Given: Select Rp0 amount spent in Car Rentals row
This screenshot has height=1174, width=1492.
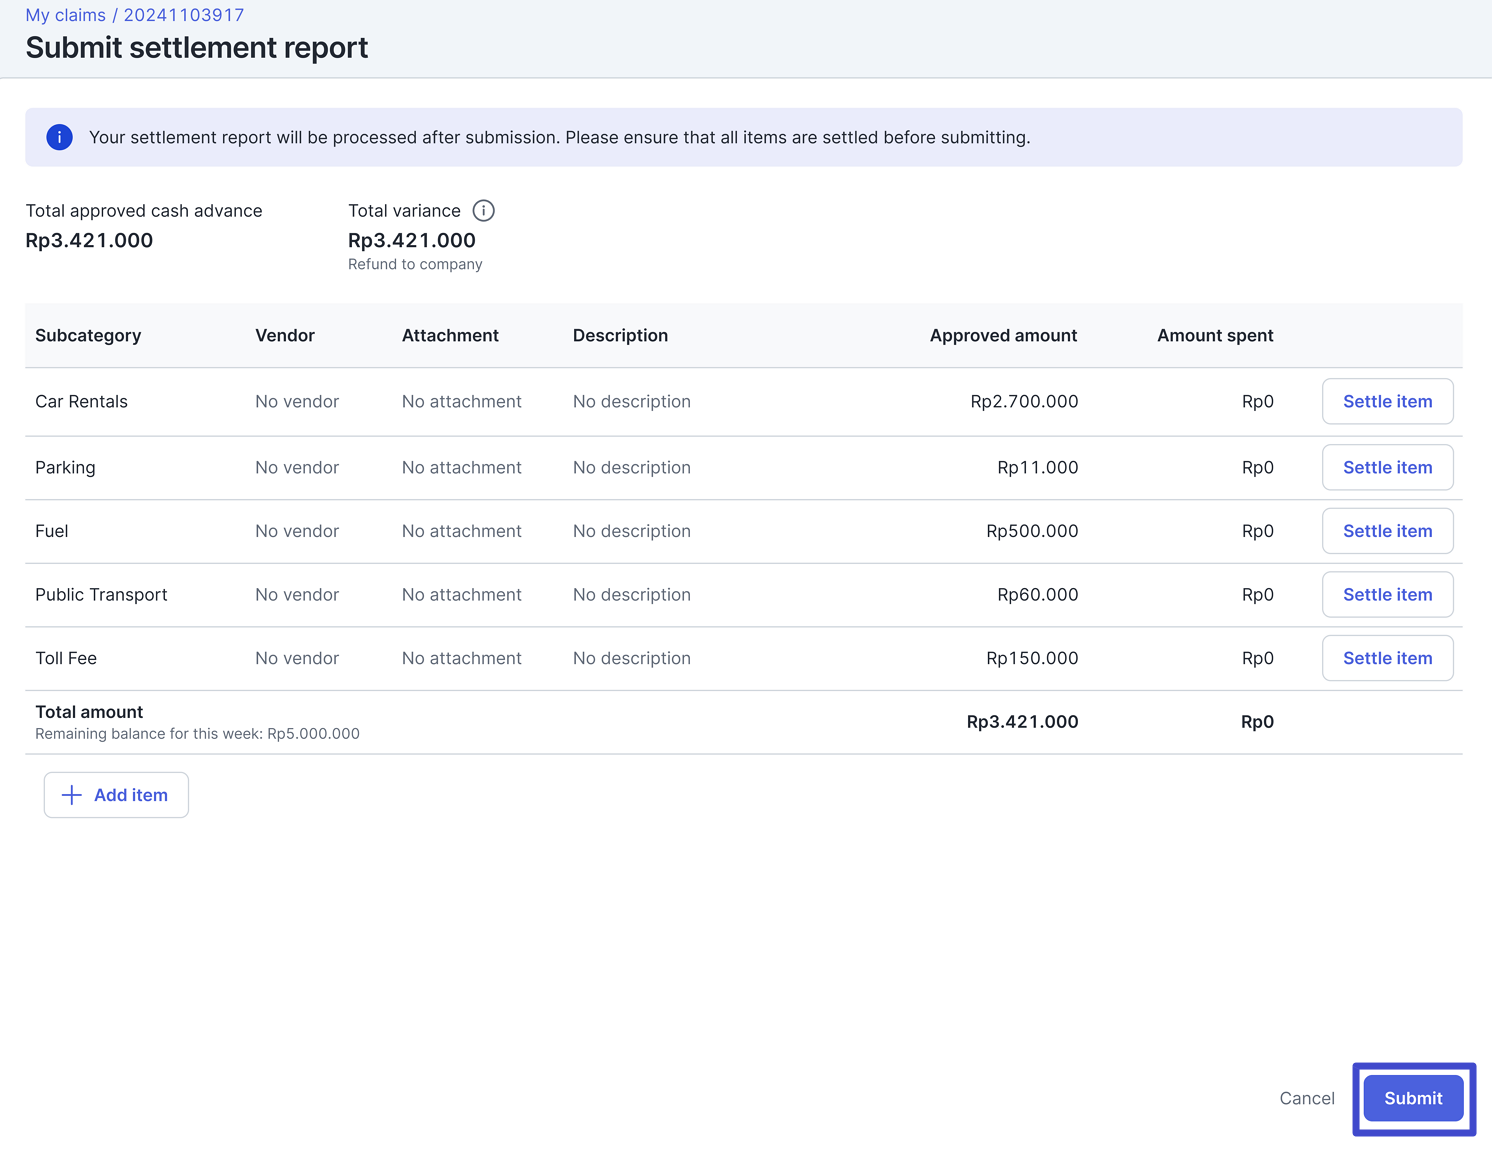Looking at the screenshot, I should coord(1257,401).
